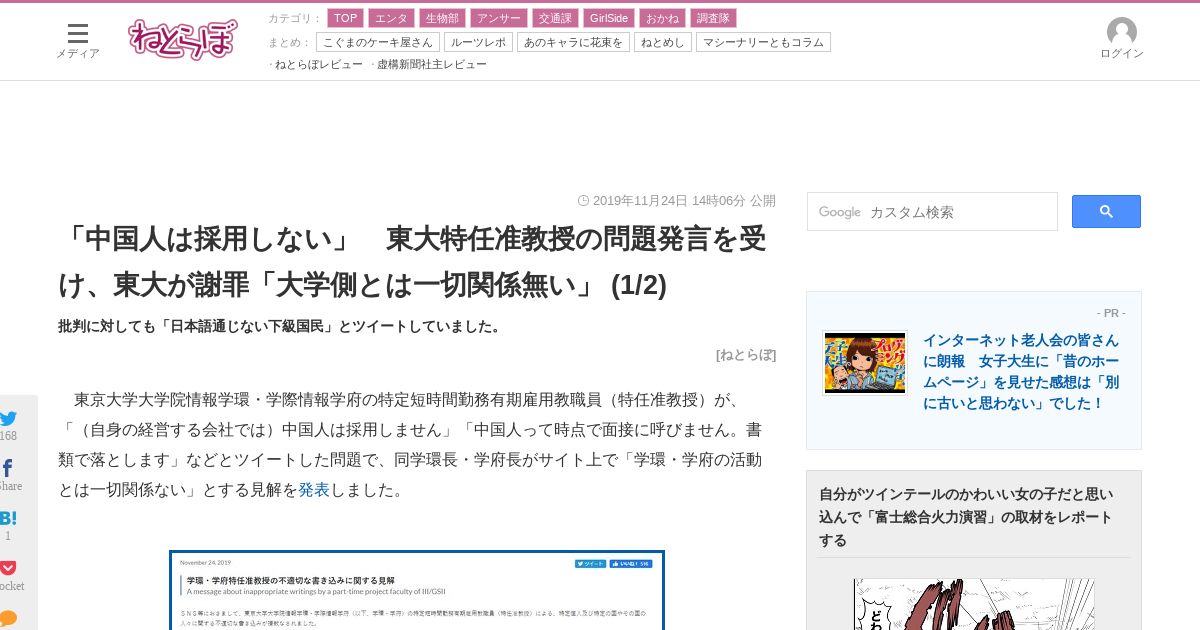
Task: Click the [ねとらぼ] author credit
Action: click(x=746, y=355)
